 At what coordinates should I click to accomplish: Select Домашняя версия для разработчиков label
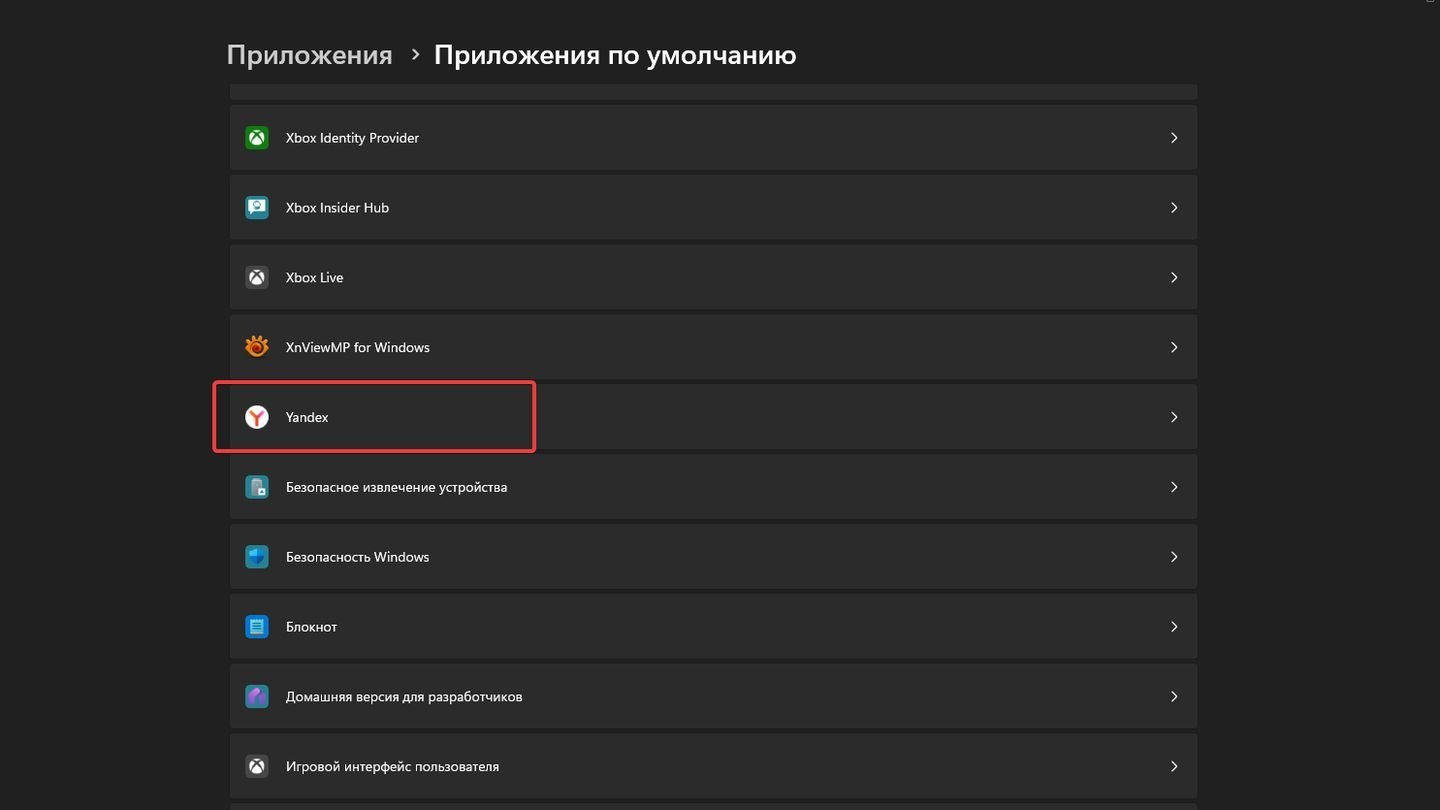404,697
